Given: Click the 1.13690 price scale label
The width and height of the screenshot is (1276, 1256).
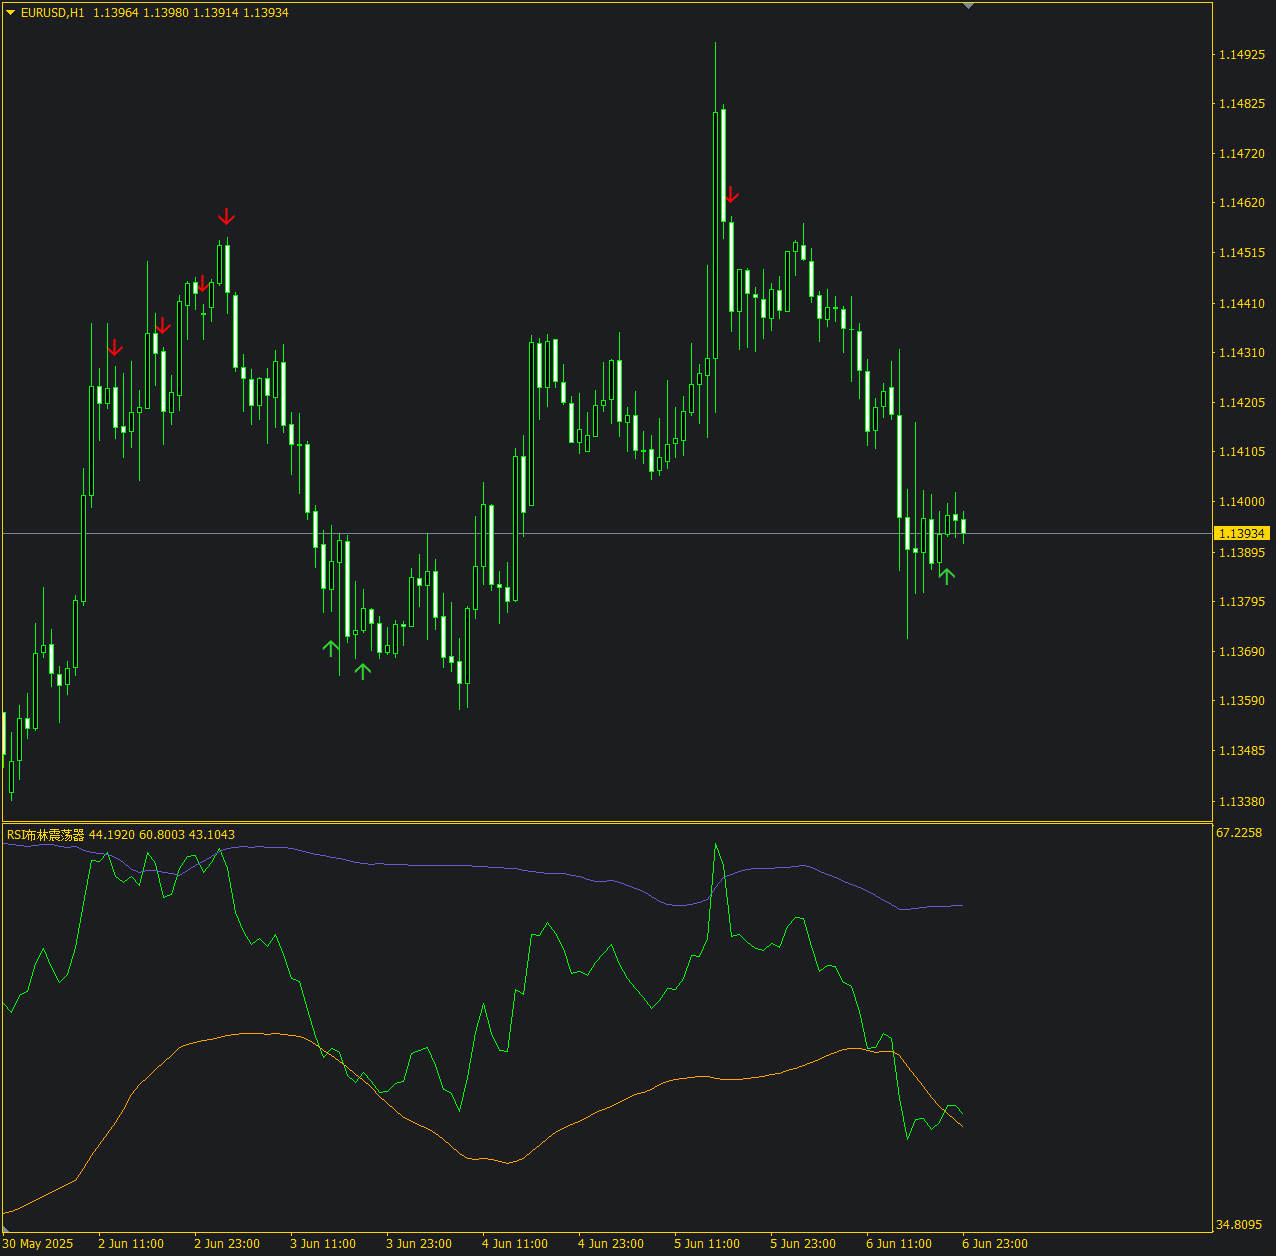Looking at the screenshot, I should tap(1241, 652).
